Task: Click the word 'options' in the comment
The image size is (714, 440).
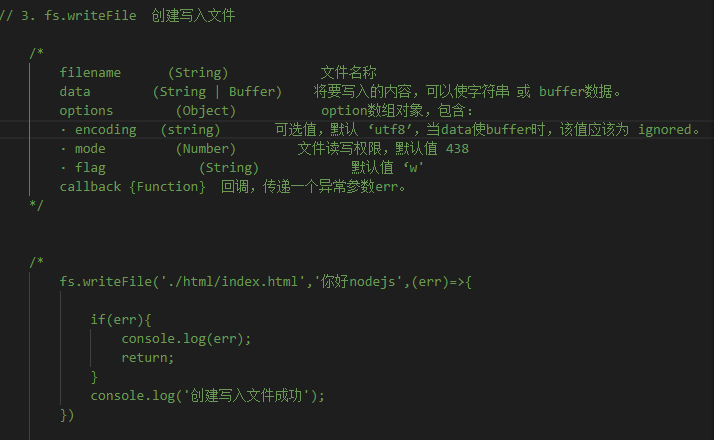Action: pos(86,111)
